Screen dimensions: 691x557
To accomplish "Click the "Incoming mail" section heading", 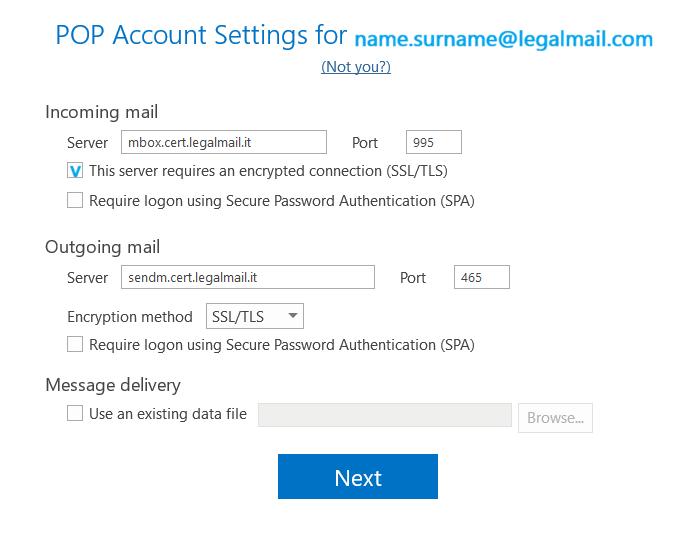I will tap(101, 112).
